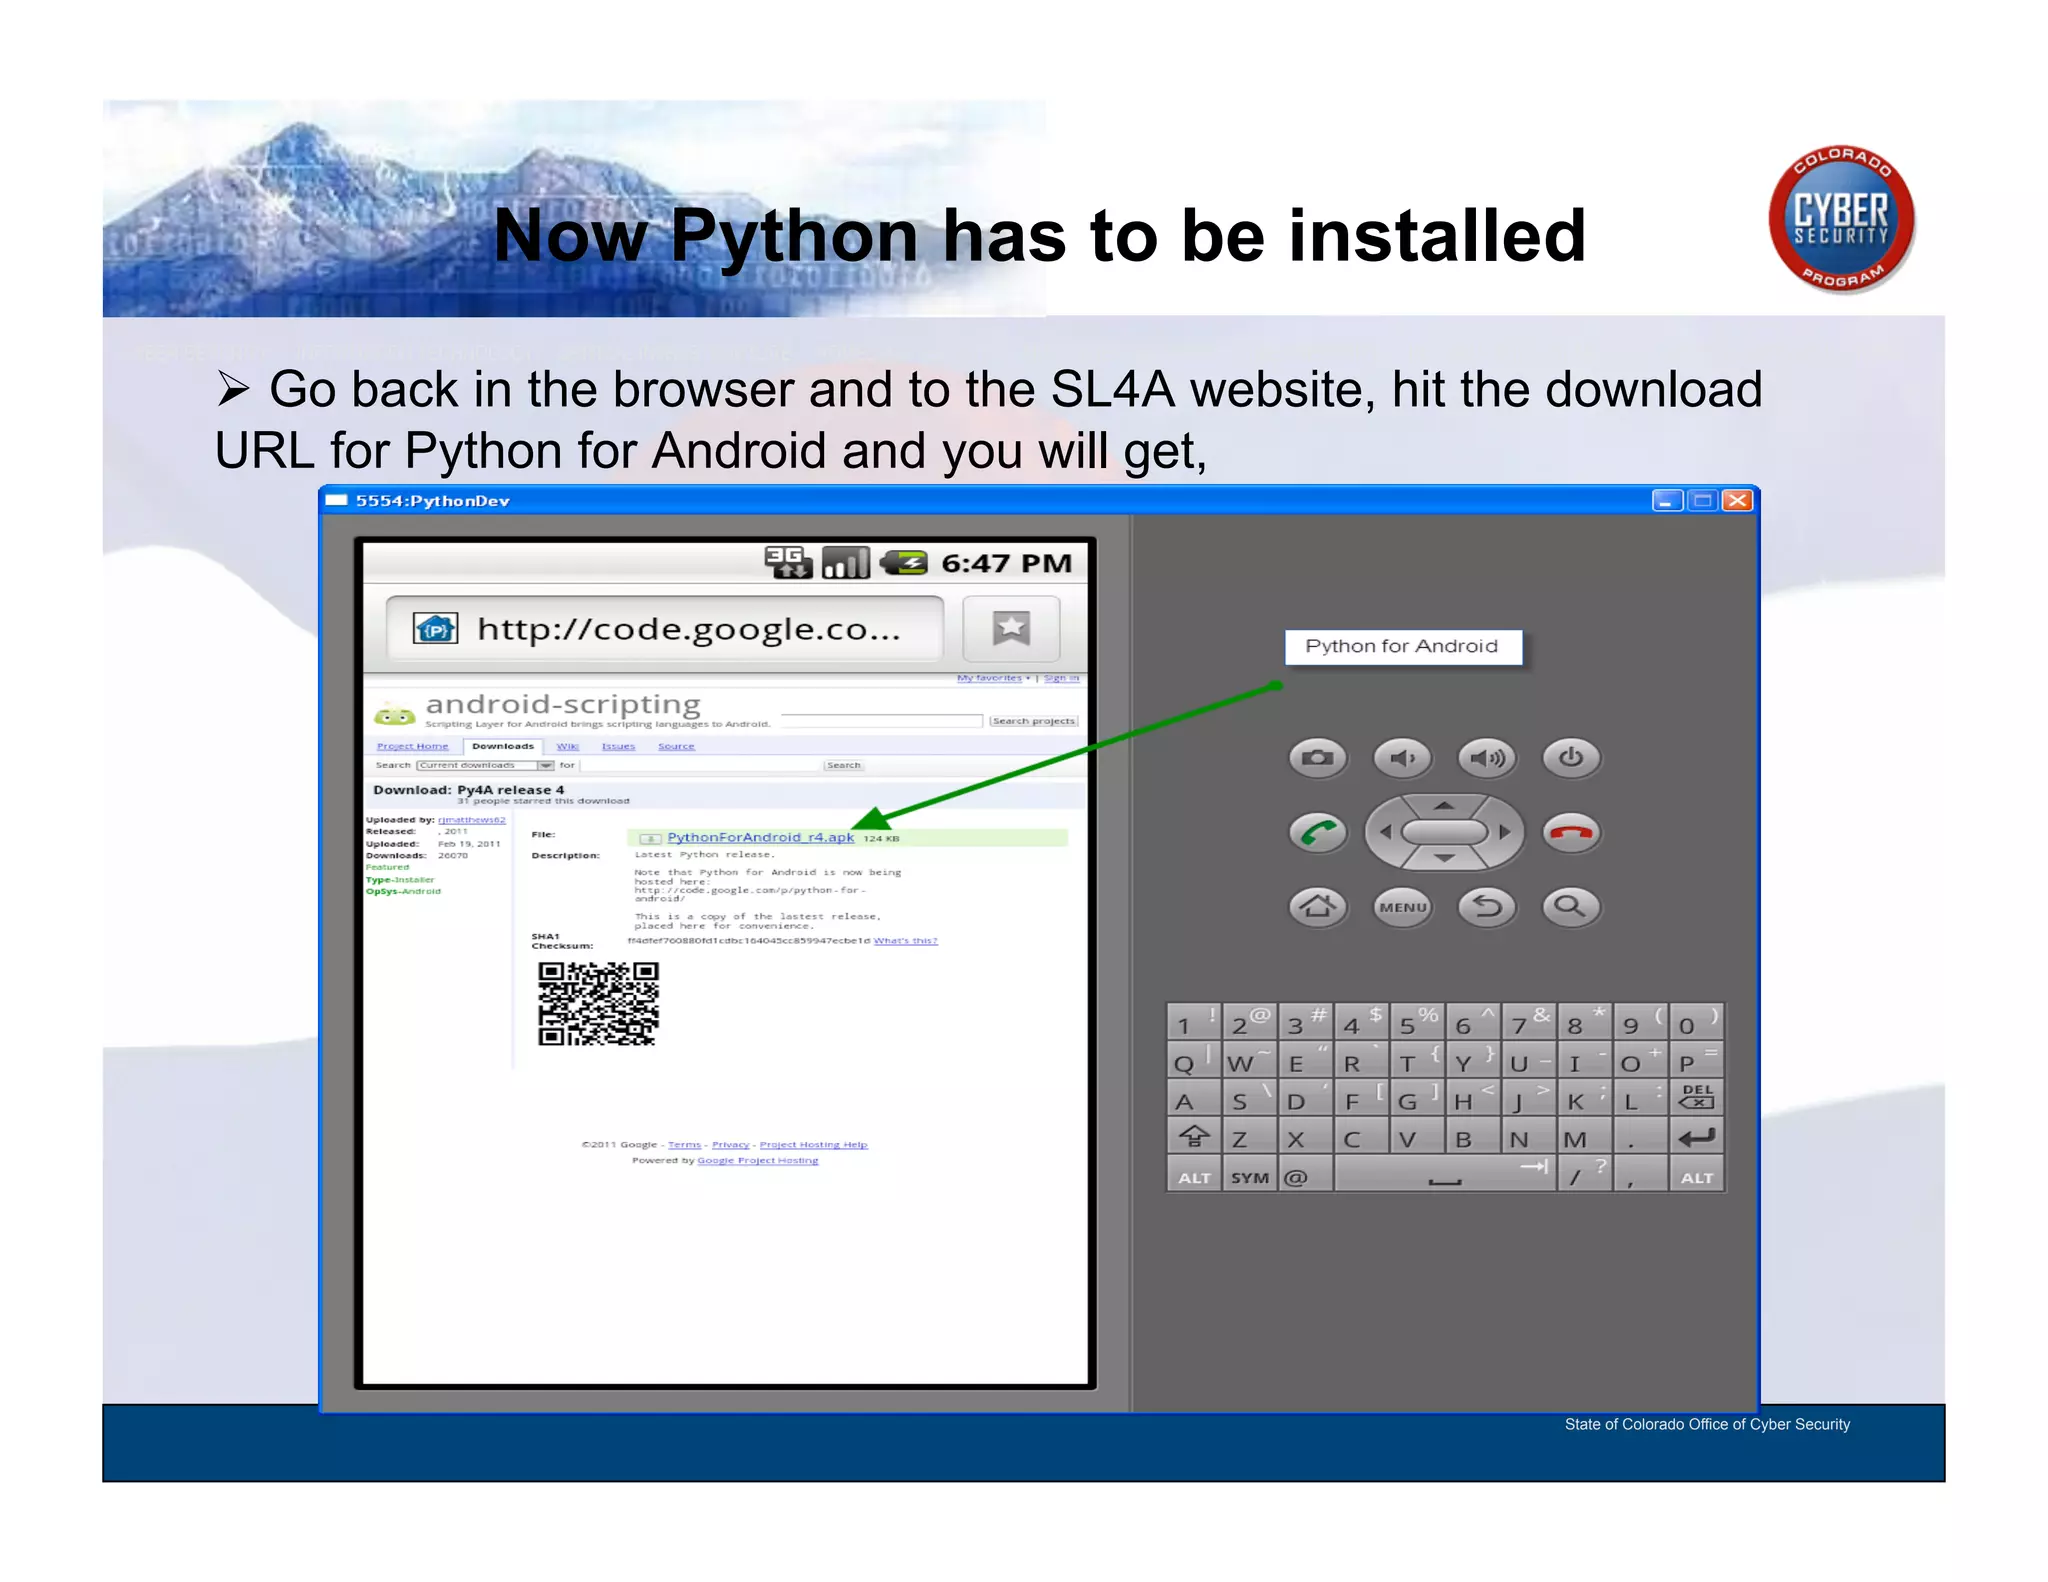
Task: Click the PythonForAndroid_r4.apk download link
Action: (760, 838)
